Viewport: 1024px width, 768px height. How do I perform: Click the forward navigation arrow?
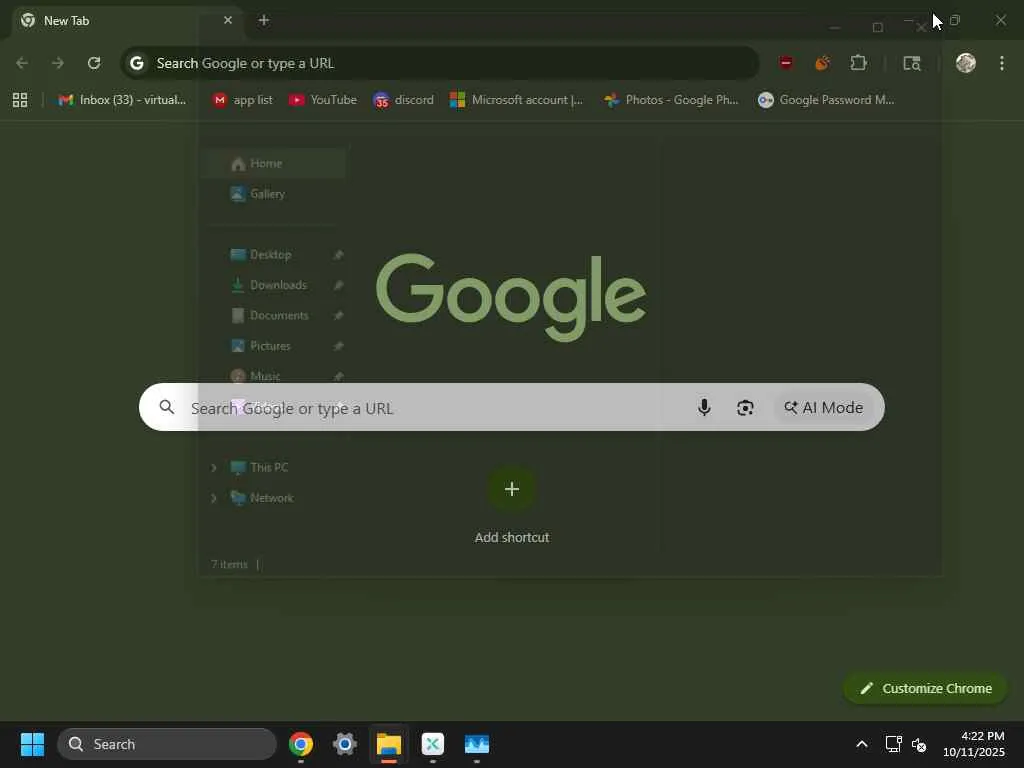[x=58, y=63]
